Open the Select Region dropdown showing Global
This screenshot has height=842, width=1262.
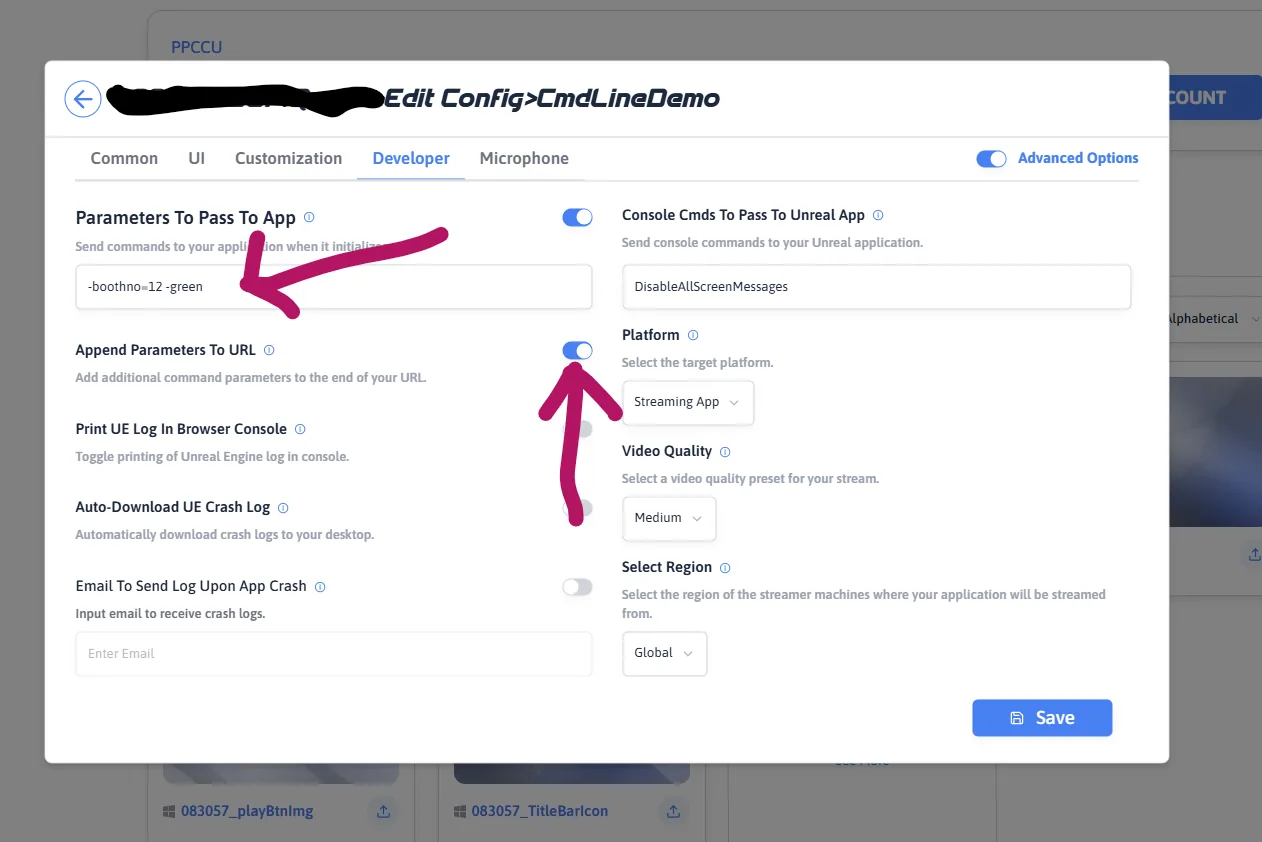(665, 653)
